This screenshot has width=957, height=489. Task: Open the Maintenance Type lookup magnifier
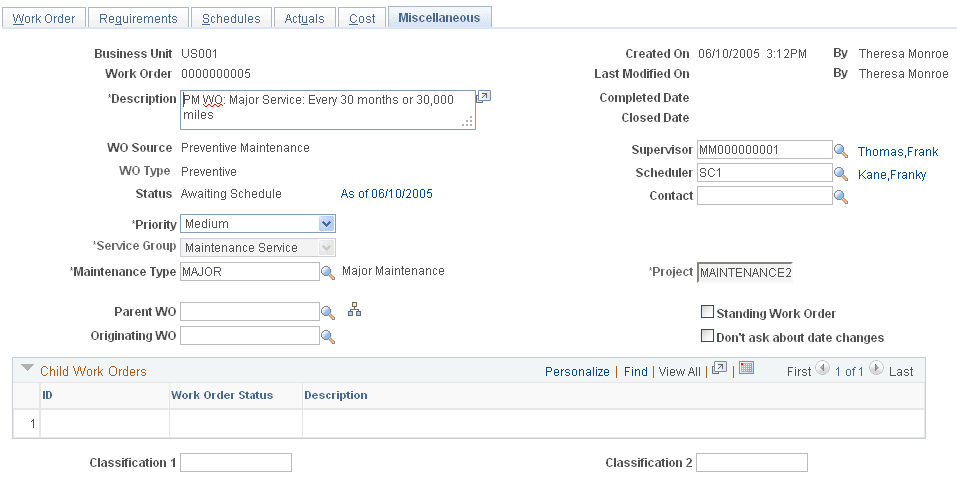point(328,272)
